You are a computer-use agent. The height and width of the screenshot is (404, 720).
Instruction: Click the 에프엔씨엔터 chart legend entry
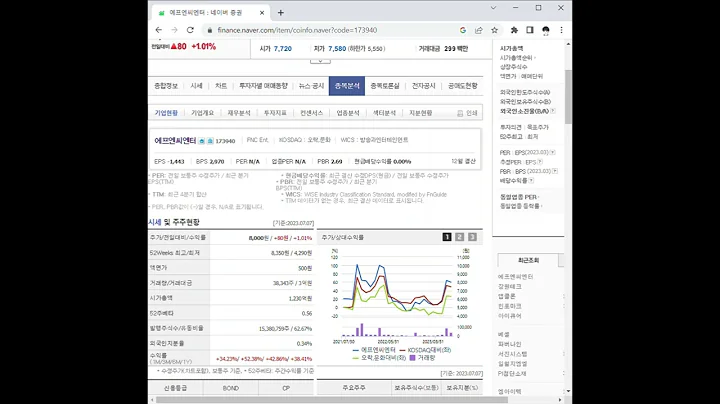click(374, 350)
